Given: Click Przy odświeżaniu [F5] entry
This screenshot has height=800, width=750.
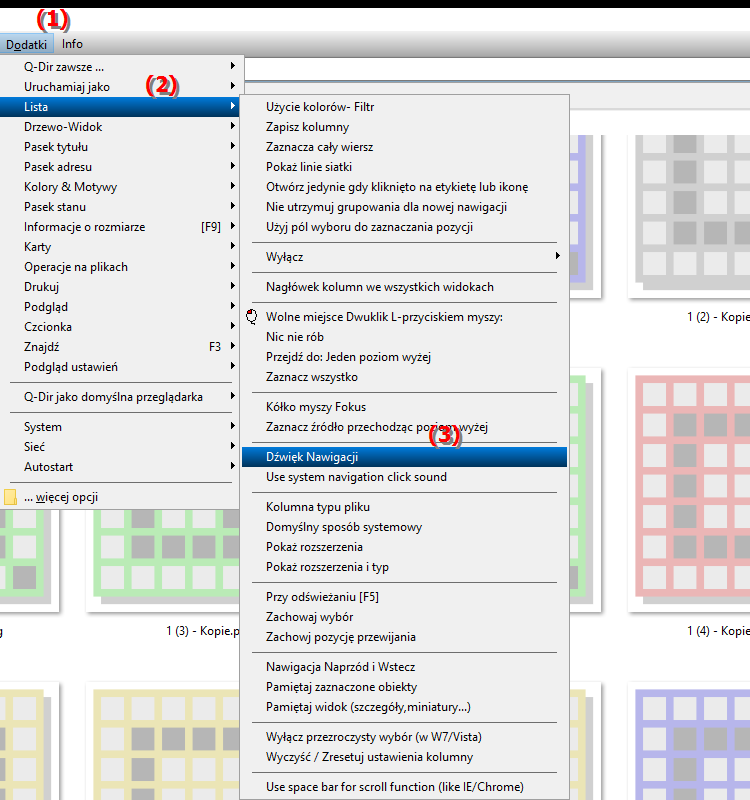Looking at the screenshot, I should coord(404,597).
